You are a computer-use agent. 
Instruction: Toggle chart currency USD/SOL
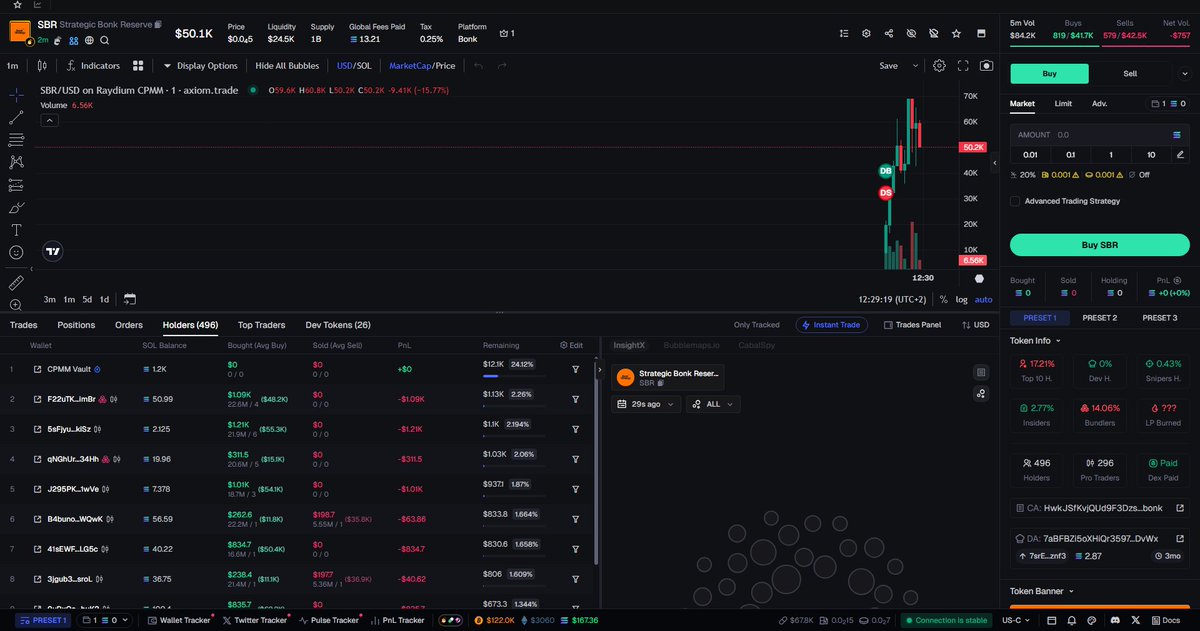click(354, 66)
